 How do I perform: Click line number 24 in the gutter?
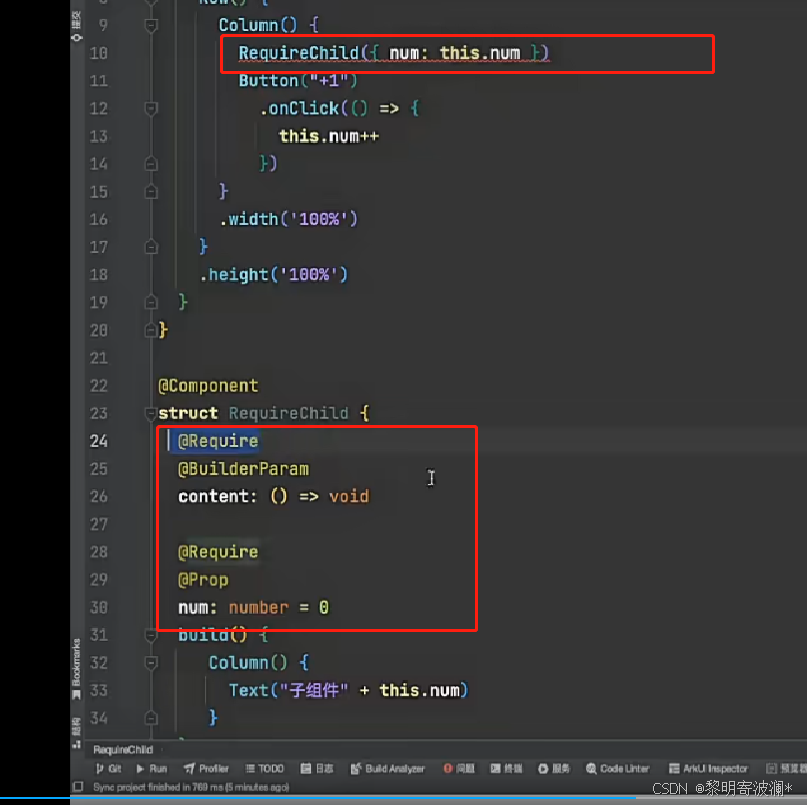tap(98, 441)
